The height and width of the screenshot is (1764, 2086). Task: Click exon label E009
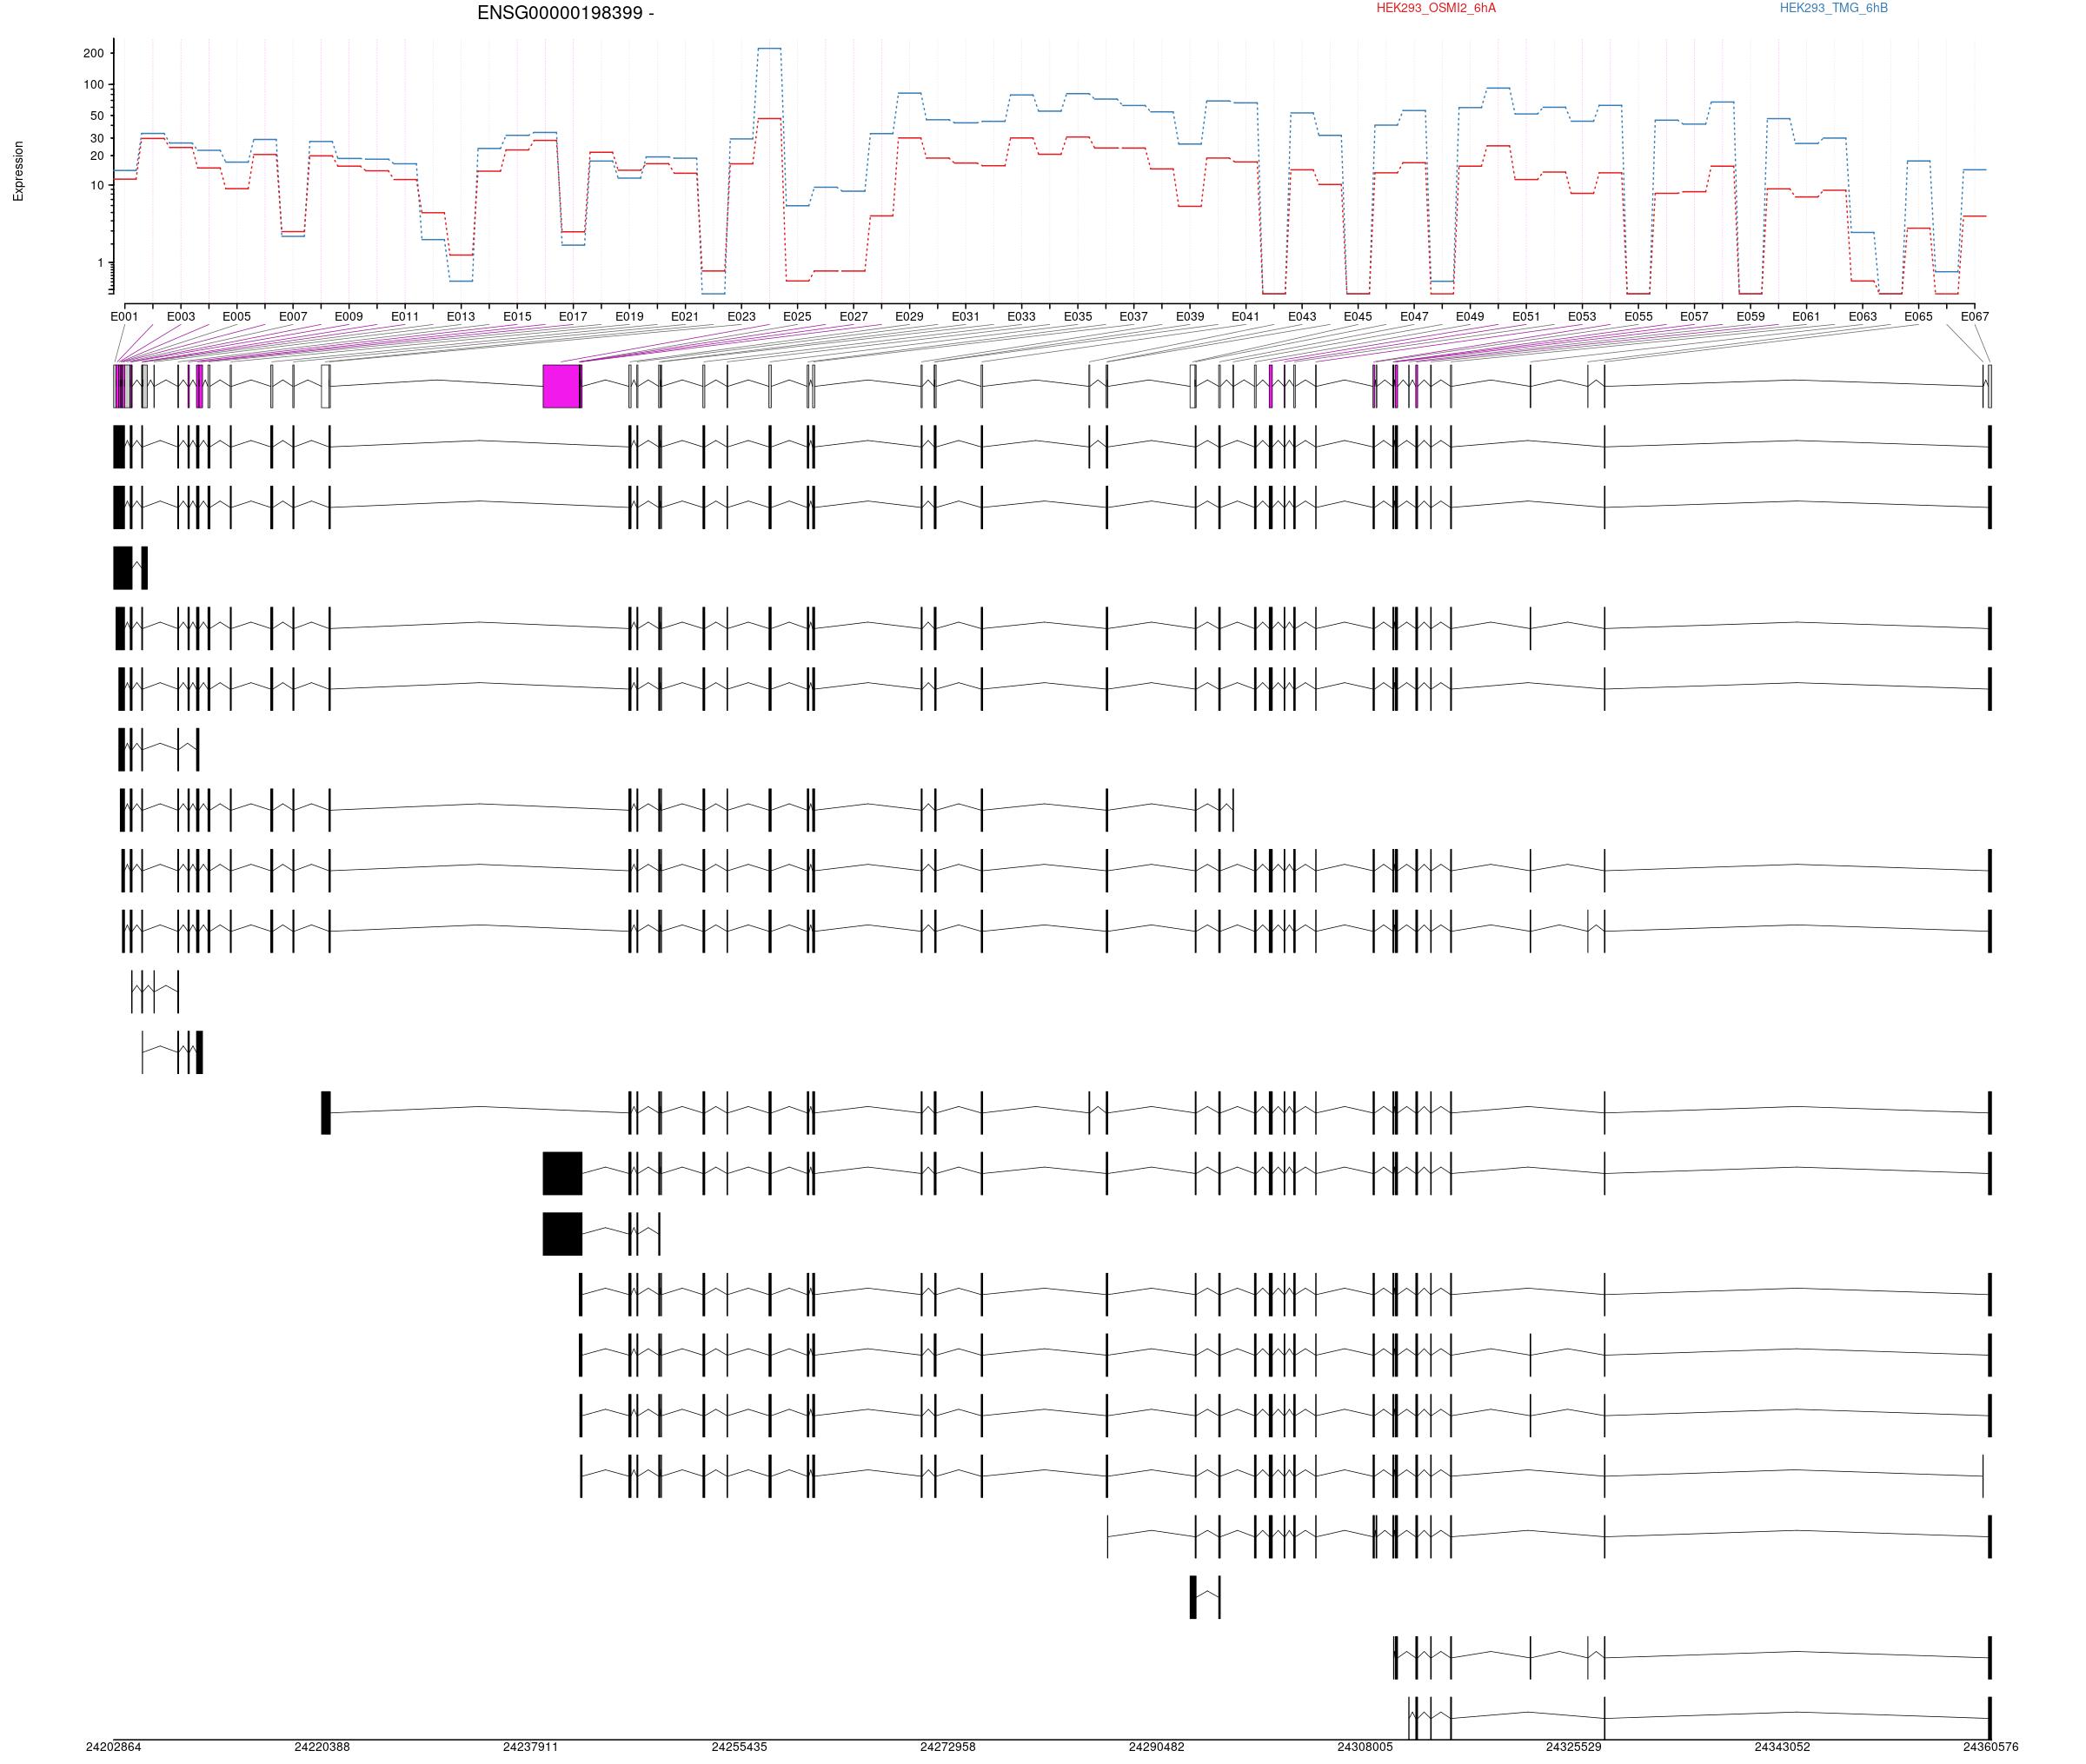point(349,317)
